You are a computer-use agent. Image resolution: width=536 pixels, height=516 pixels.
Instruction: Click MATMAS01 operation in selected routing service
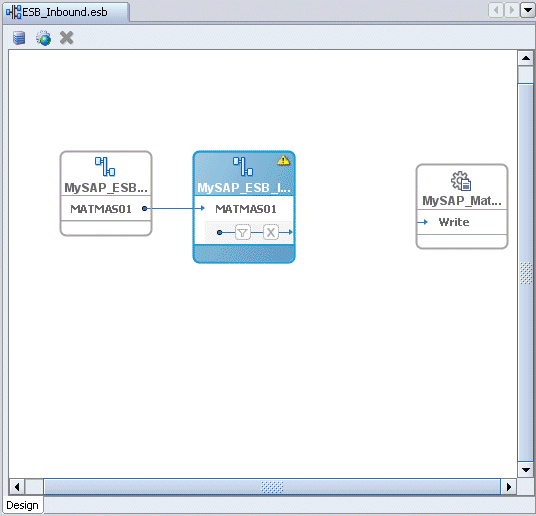[246, 209]
